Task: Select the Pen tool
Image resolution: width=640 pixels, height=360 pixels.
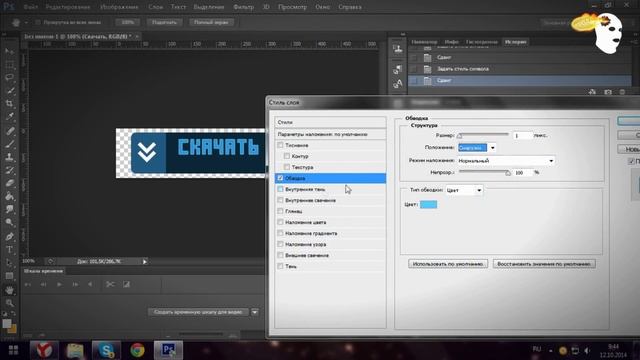Action: click(x=9, y=236)
